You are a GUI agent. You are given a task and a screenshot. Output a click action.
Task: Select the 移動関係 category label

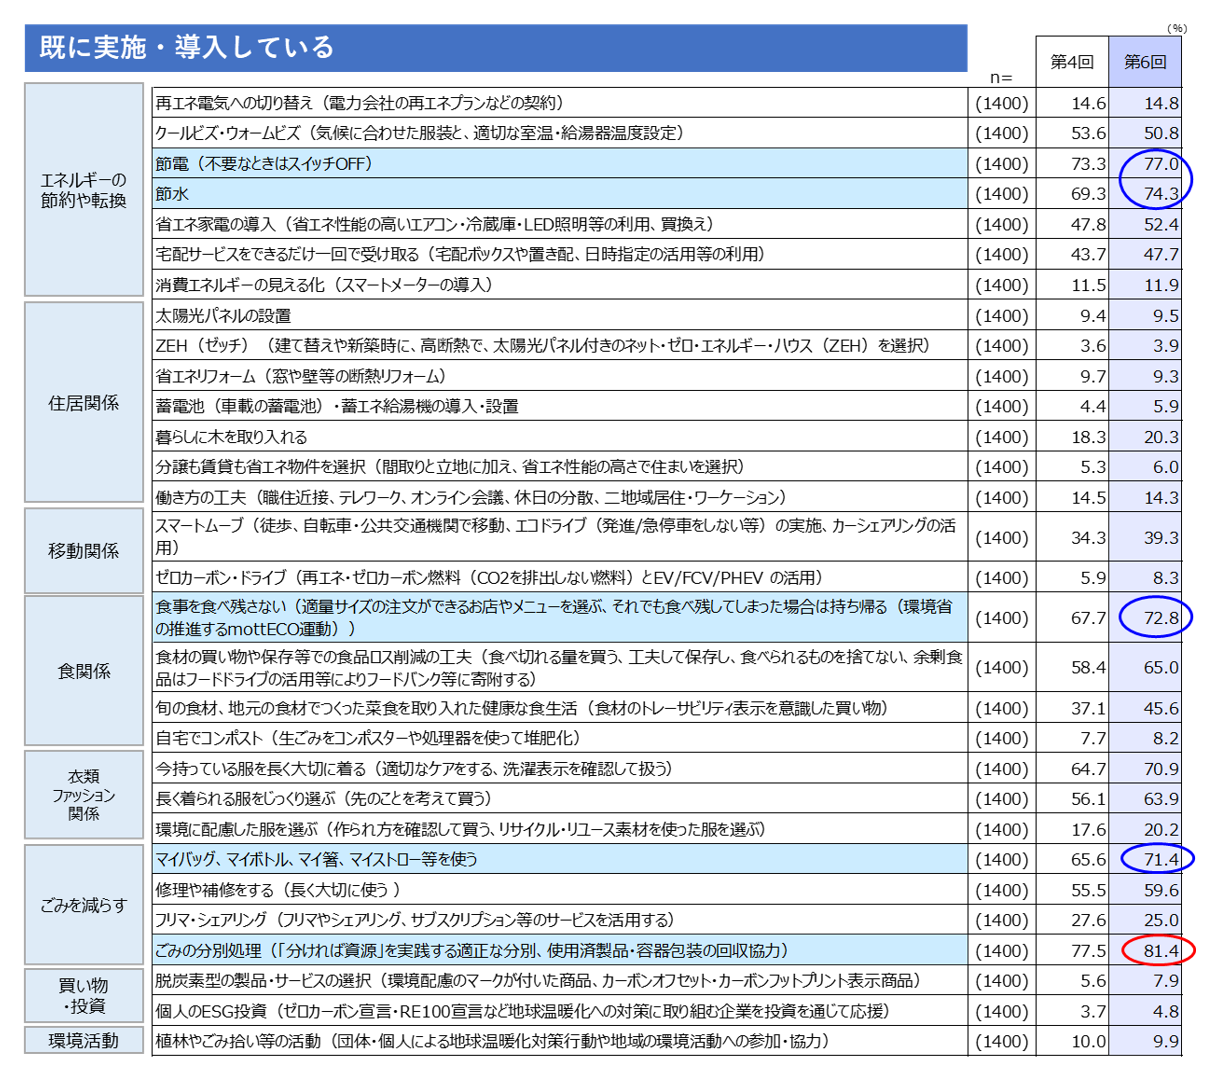point(84,550)
